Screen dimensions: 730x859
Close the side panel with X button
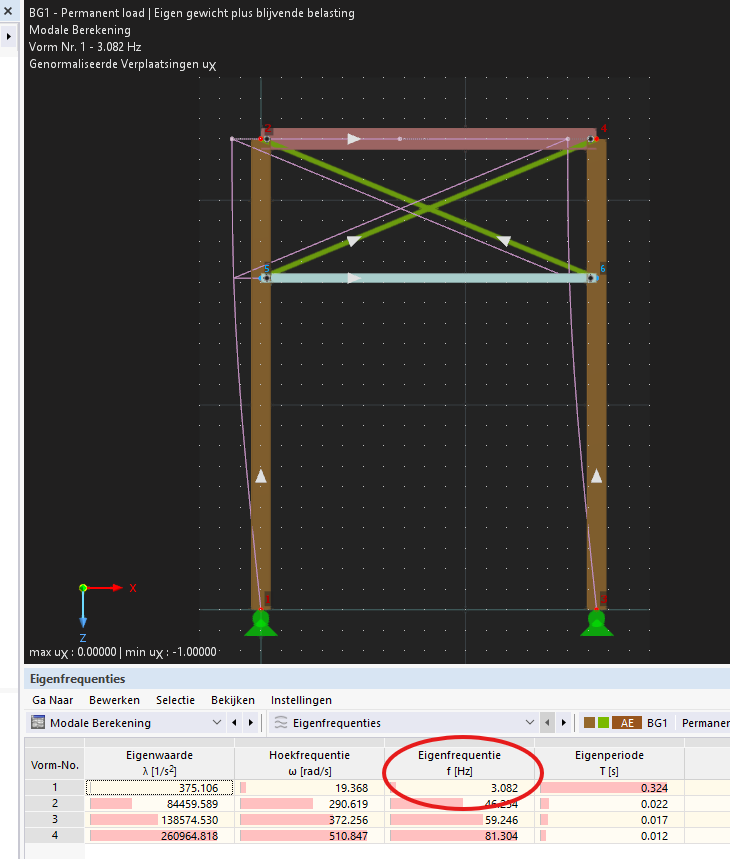(8, 12)
